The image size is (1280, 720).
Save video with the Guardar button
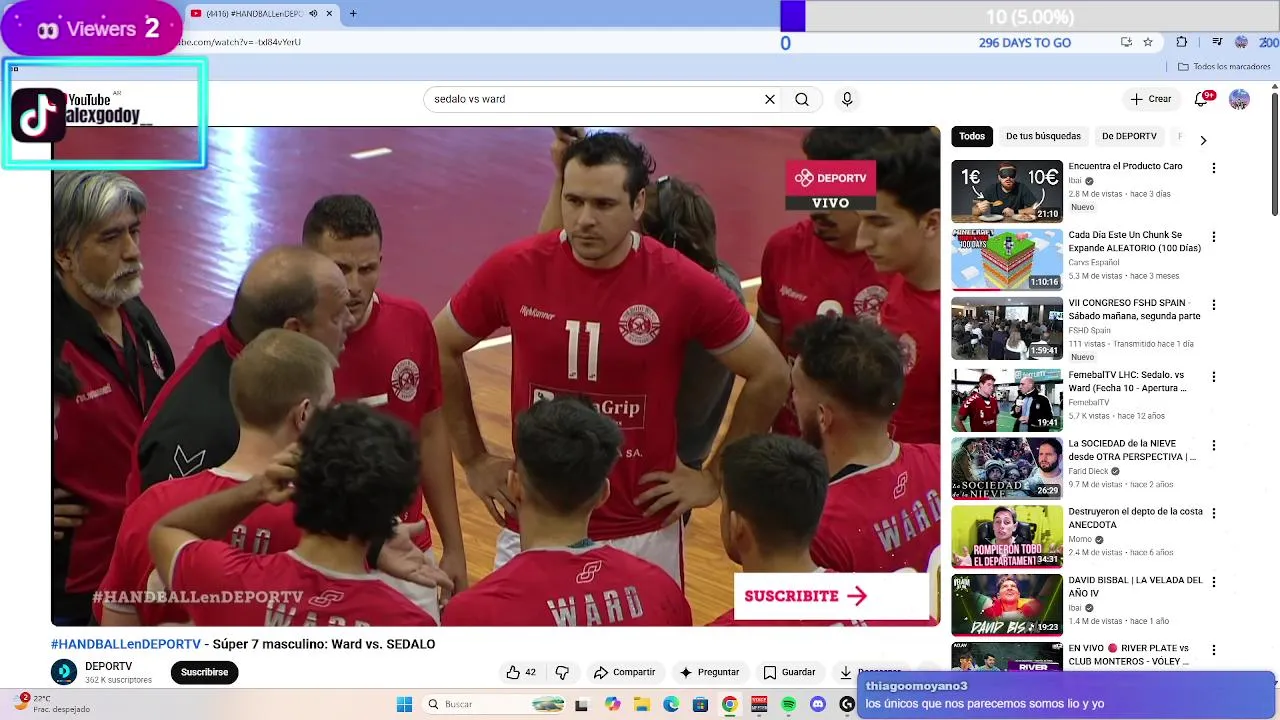(x=790, y=672)
